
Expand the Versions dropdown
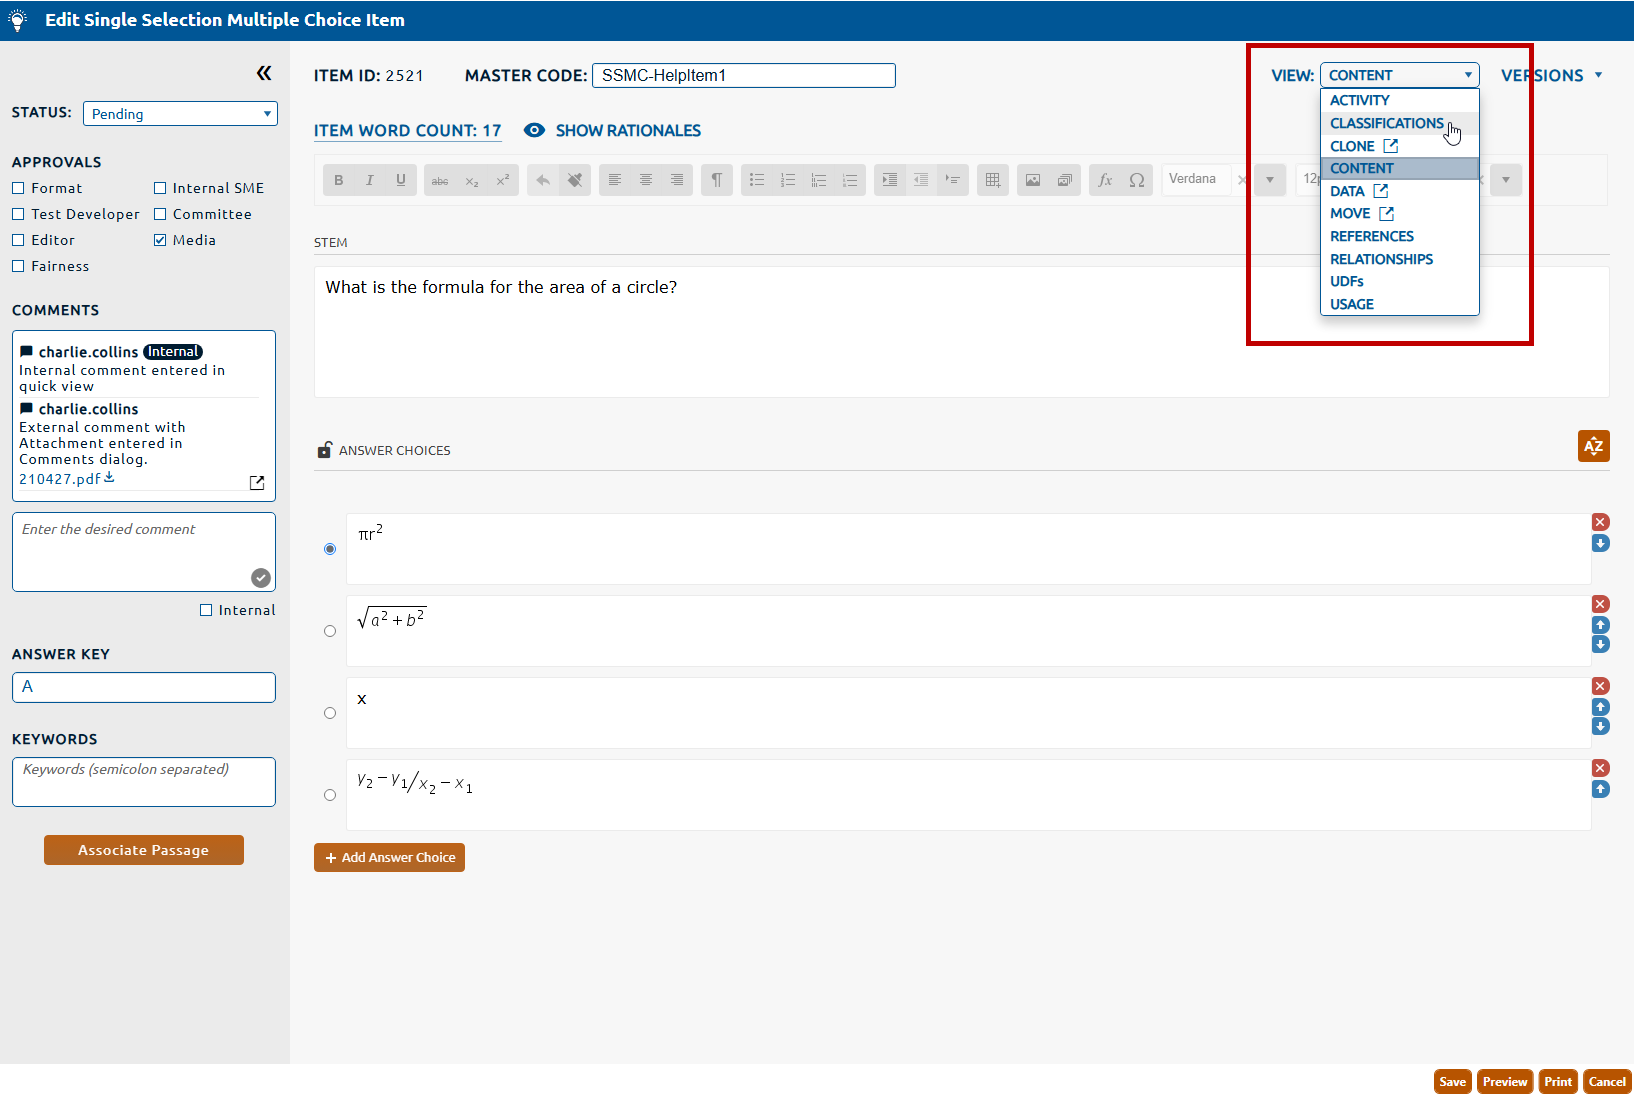[x=1551, y=76]
